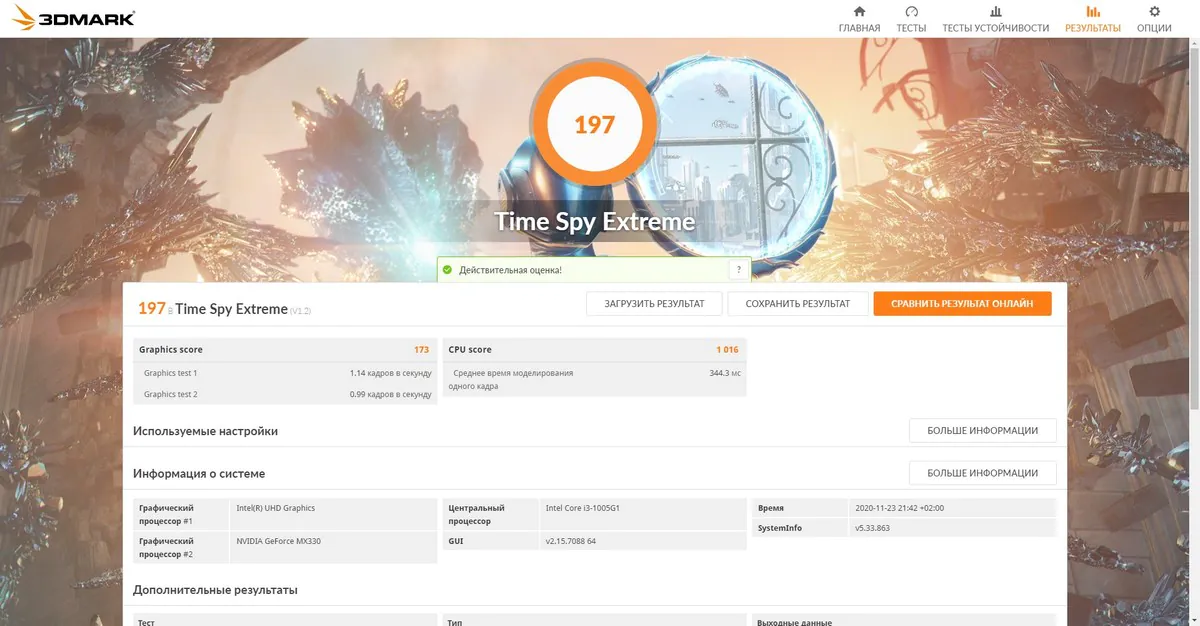Click Используемые настройки section heading
Viewport: 1200px width, 626px height.
205,431
